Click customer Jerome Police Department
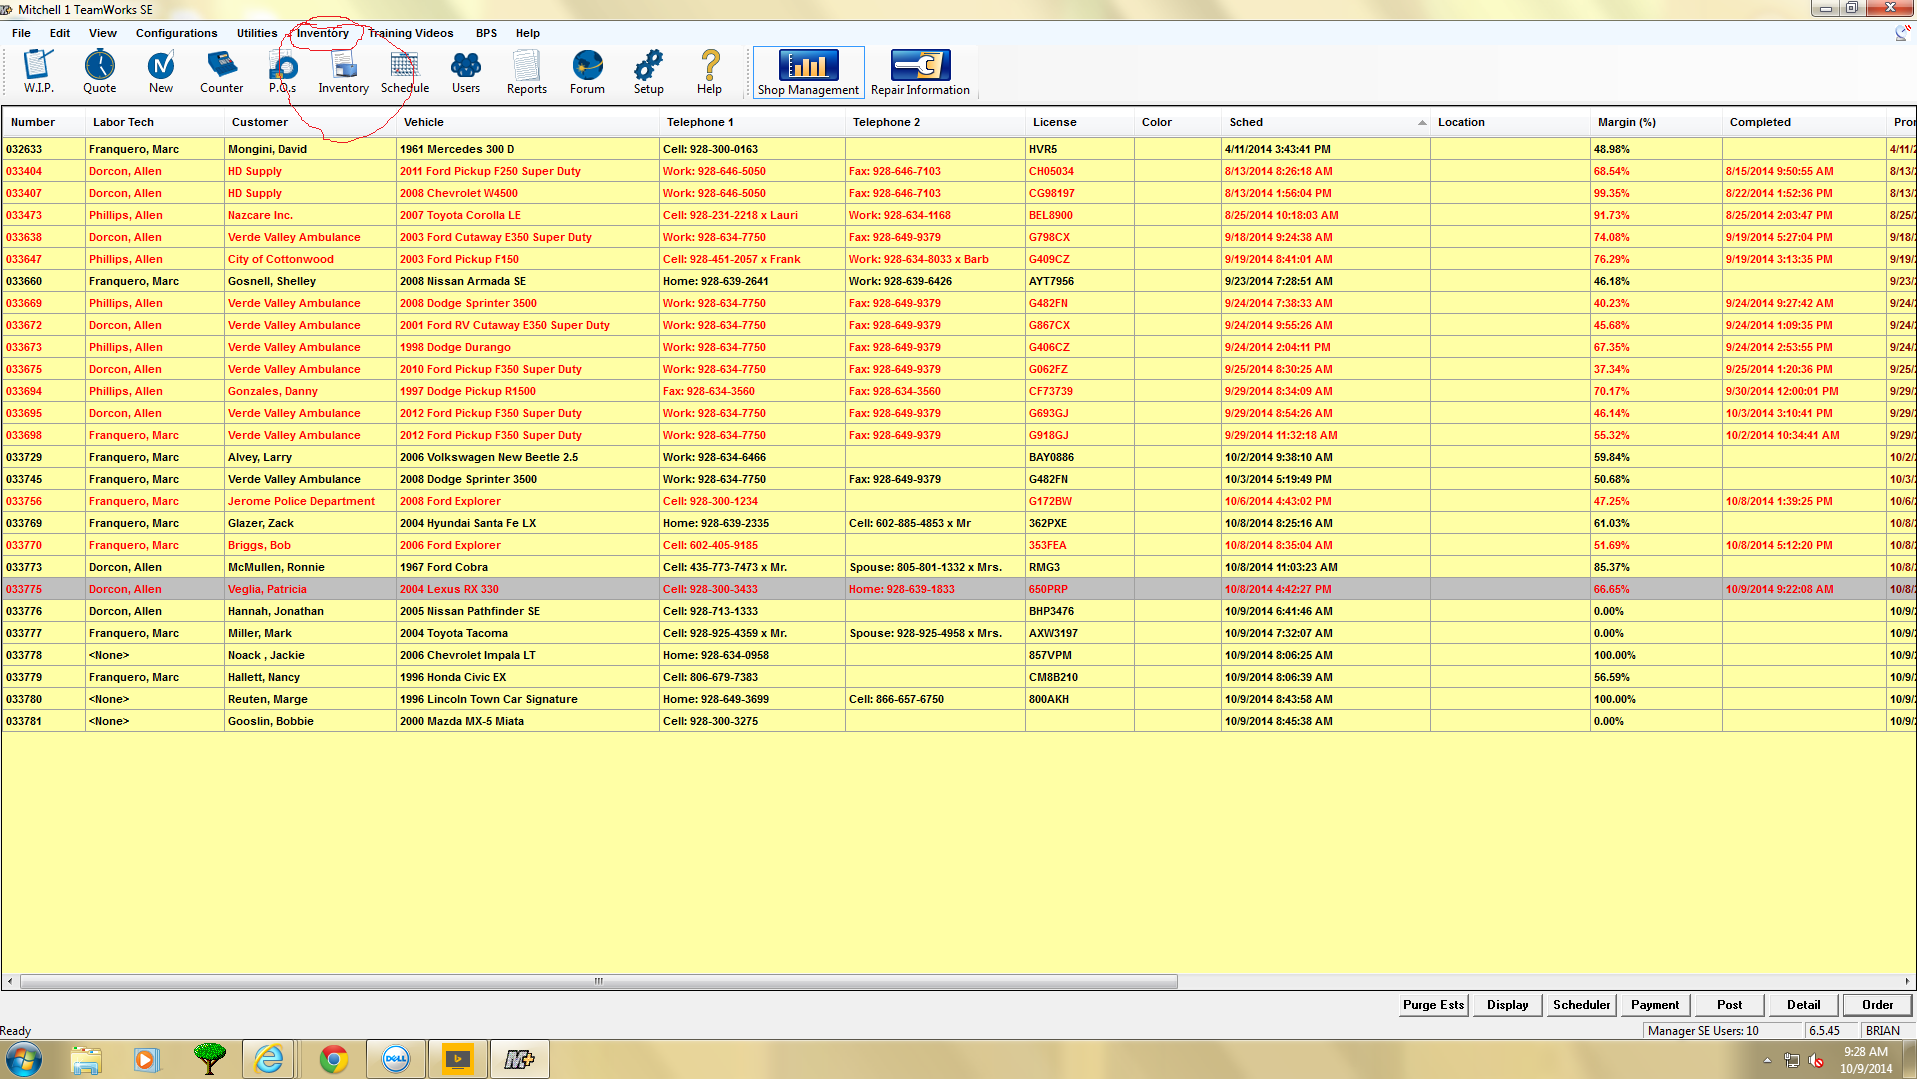Image resolution: width=1920 pixels, height=1080 pixels. [301, 501]
